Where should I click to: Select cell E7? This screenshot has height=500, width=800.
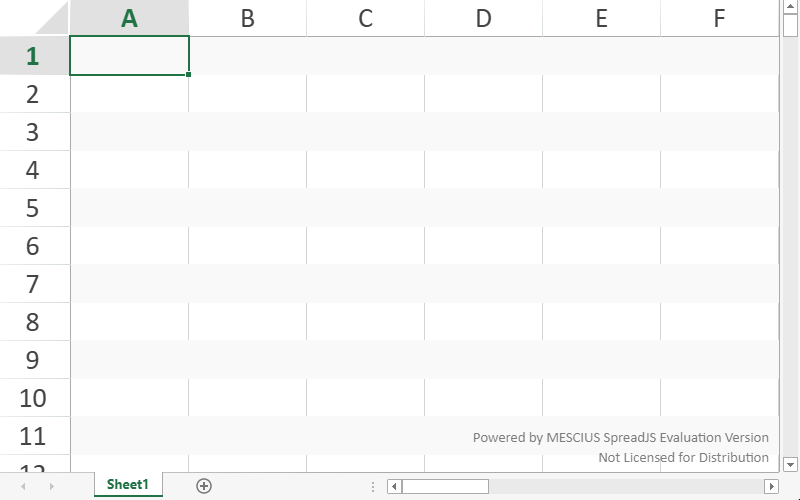point(601,284)
